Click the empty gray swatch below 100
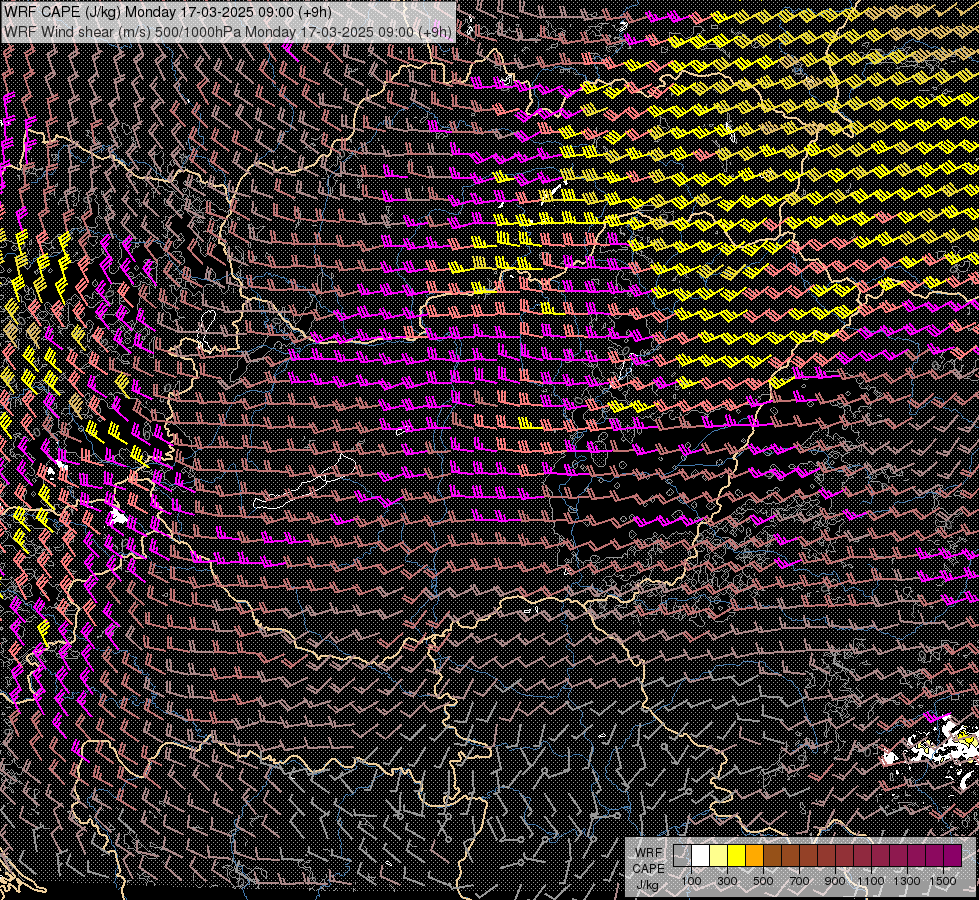 [x=682, y=855]
